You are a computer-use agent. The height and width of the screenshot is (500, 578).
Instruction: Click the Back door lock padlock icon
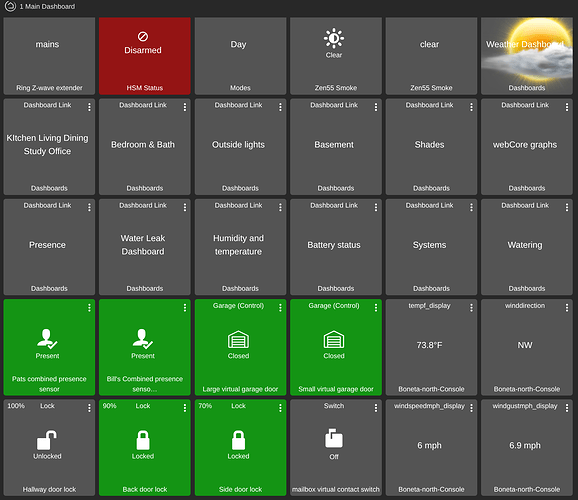point(143,440)
